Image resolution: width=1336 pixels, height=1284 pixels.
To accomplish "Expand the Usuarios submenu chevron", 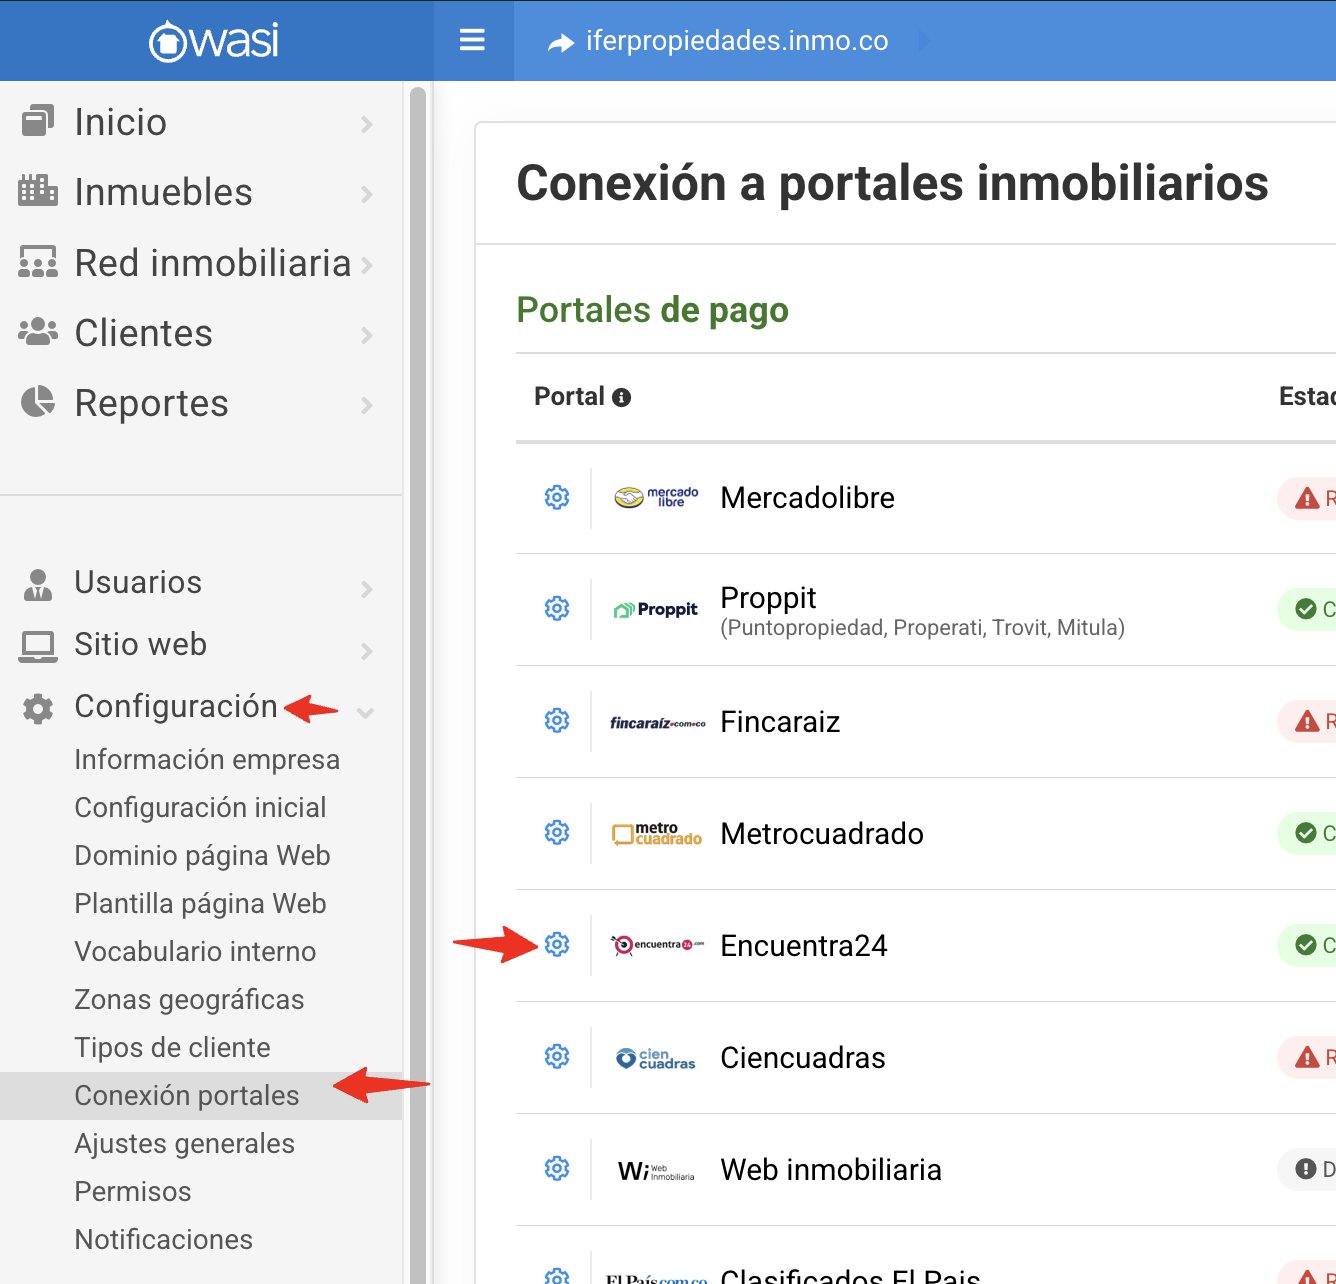I will tap(367, 589).
